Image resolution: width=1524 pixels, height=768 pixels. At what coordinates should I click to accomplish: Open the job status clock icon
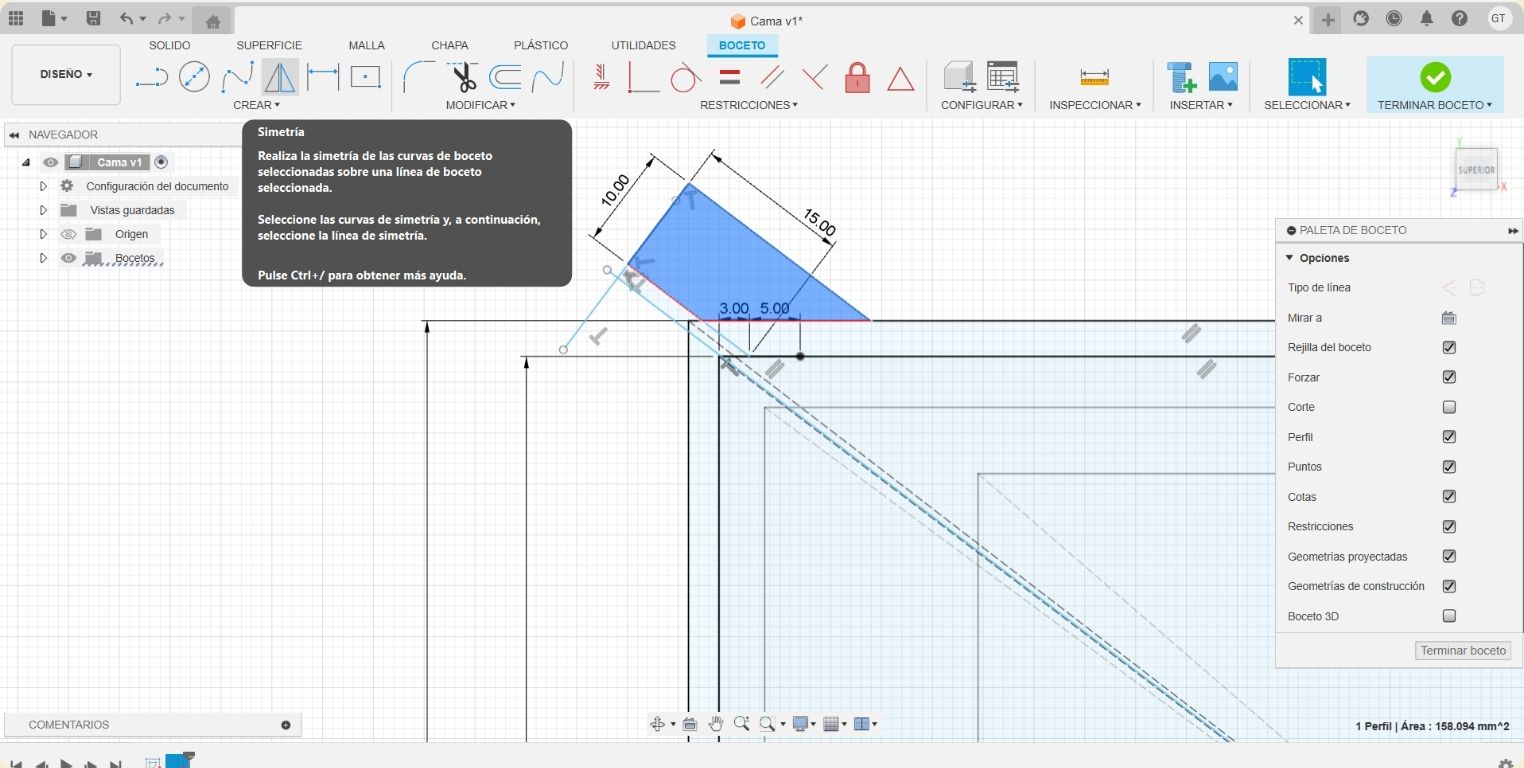1393,18
